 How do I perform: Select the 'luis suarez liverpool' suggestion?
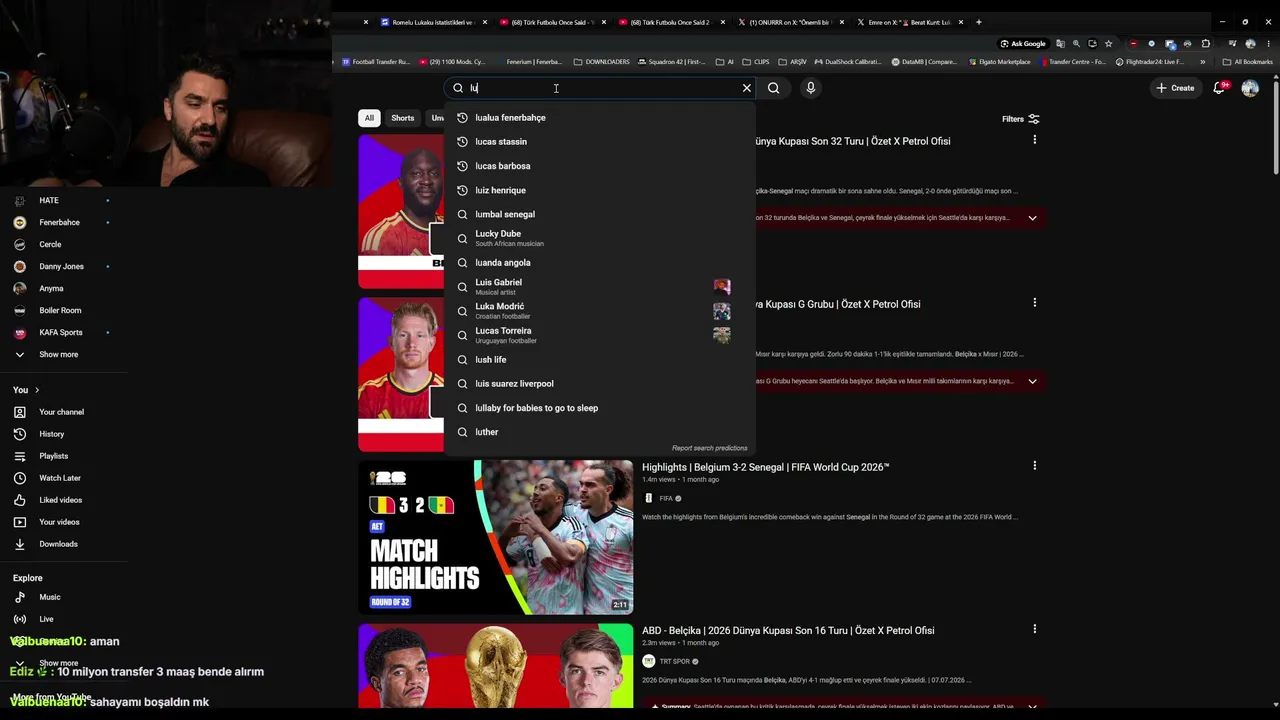coord(600,384)
